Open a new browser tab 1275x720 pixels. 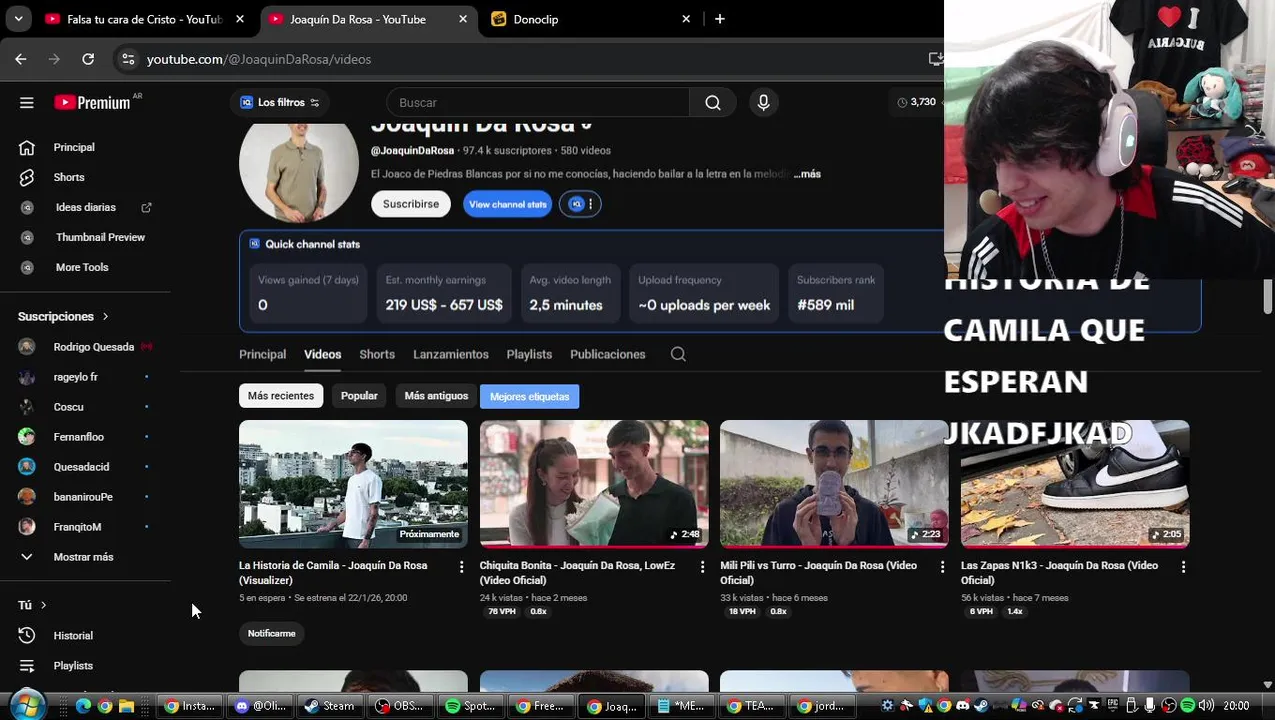coord(719,19)
